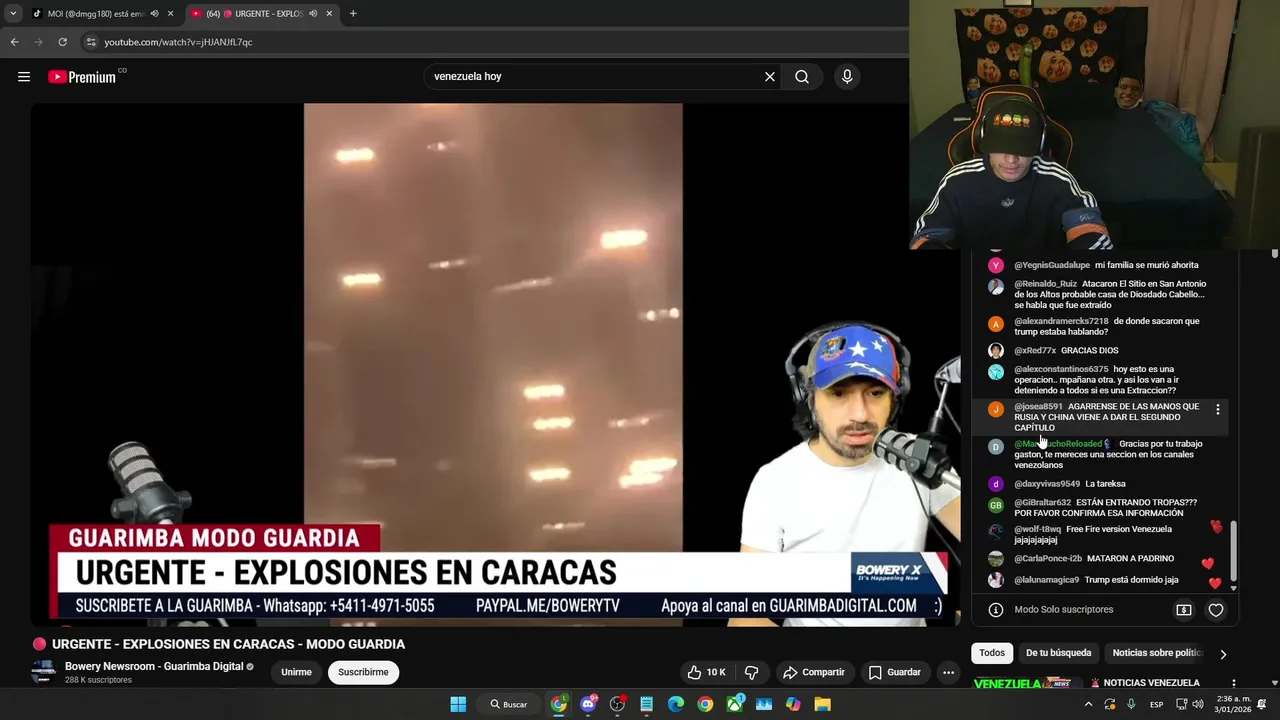Open the Windows Start menu
The height and width of the screenshot is (720, 1280).
pos(458,704)
